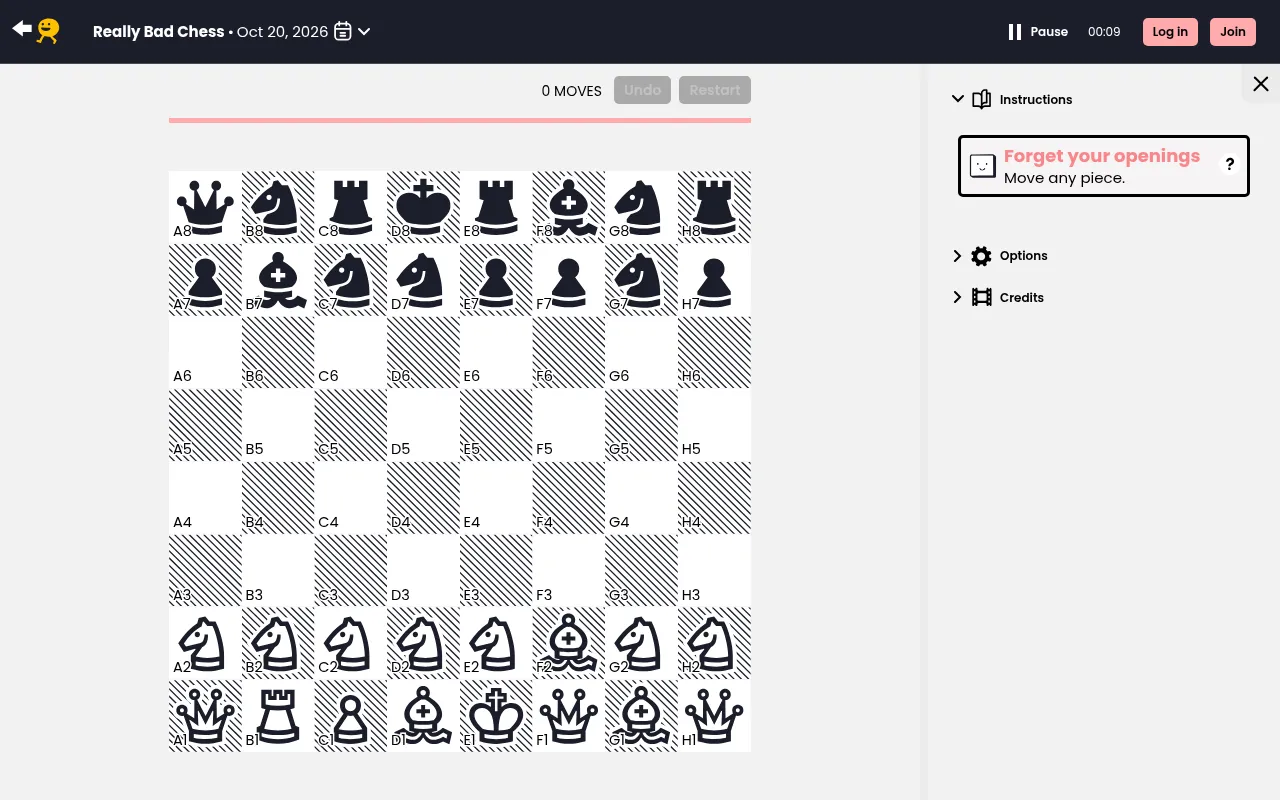Screen dimensions: 1280x800
Task: Click the empty D5 square
Action: pyautogui.click(x=423, y=425)
